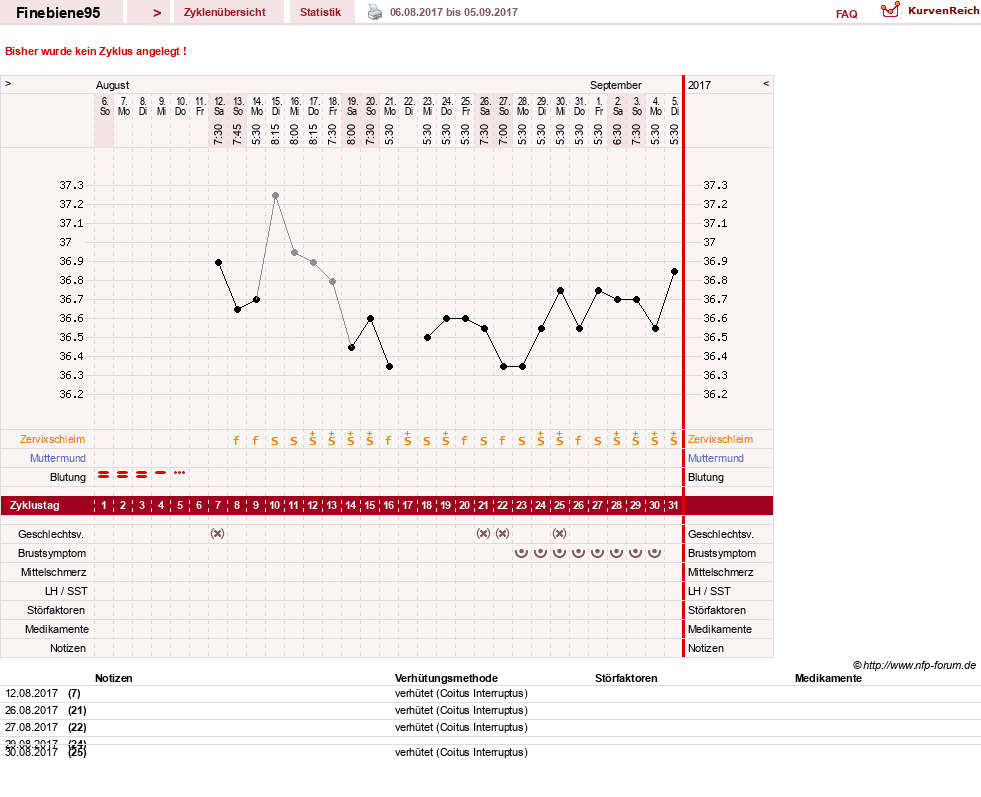The width and height of the screenshot is (981, 797).
Task: Click the Medikamente column heading below chart
Action: pos(828,678)
